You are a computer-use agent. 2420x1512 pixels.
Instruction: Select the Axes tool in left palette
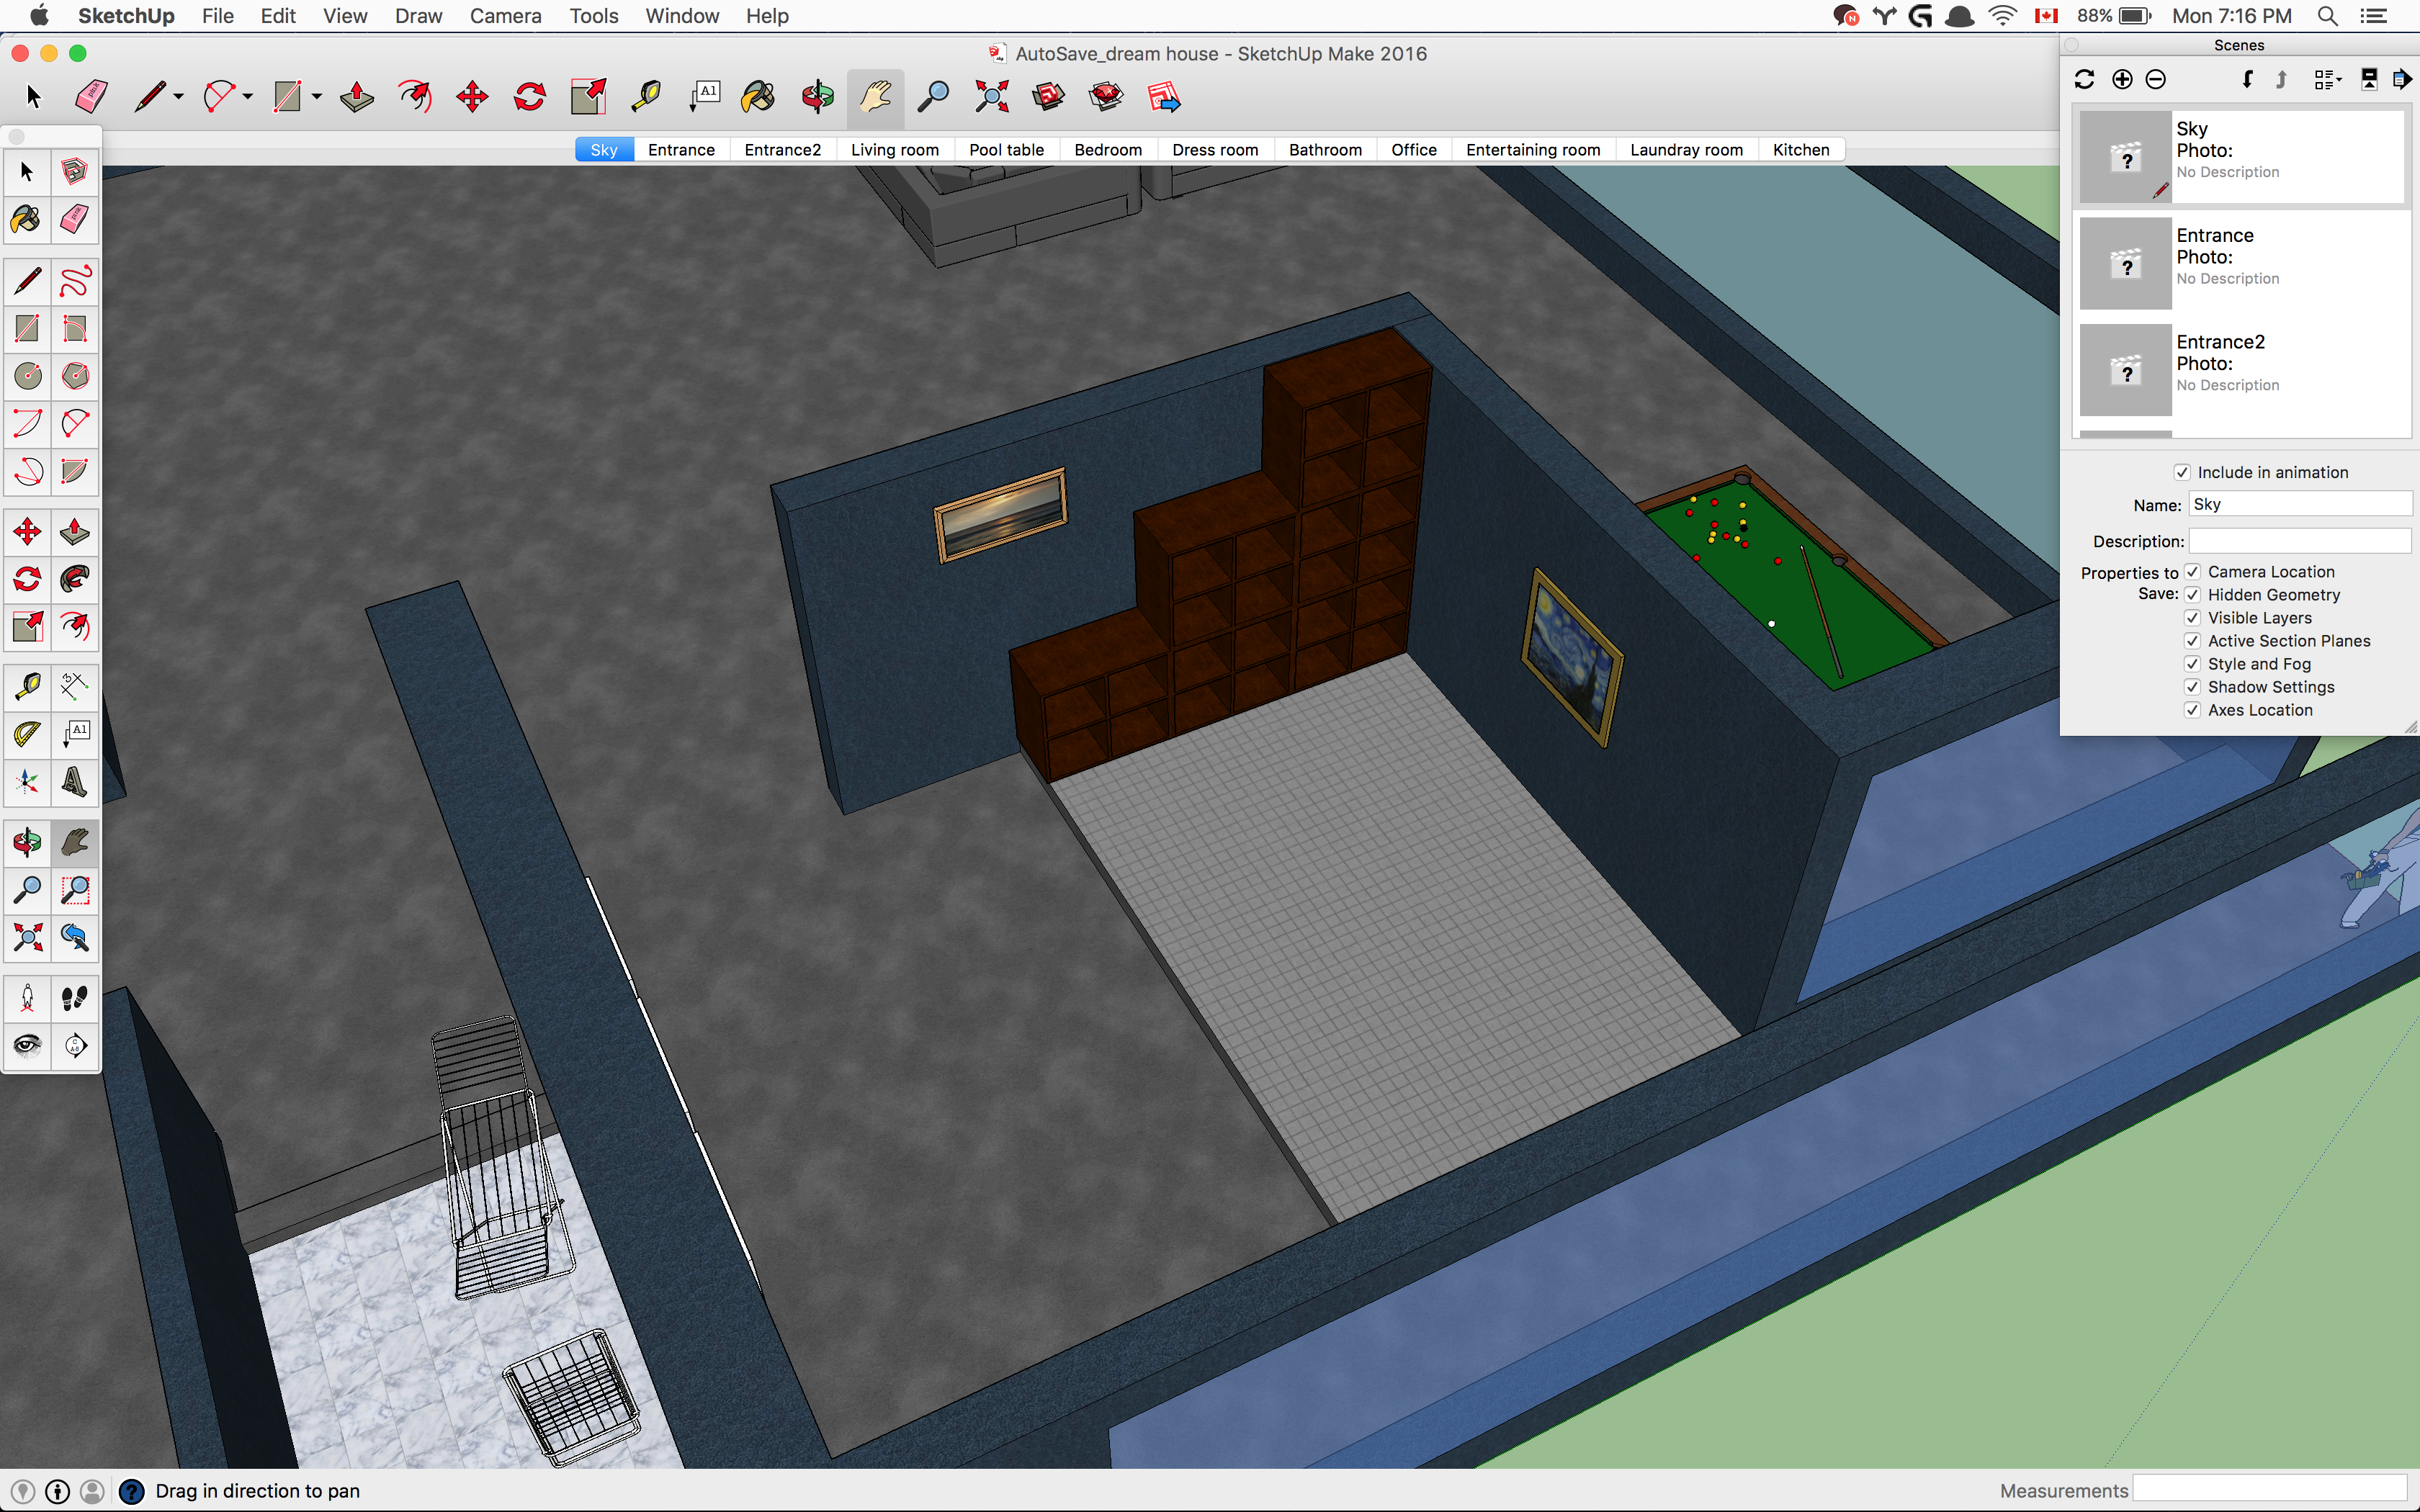[28, 782]
